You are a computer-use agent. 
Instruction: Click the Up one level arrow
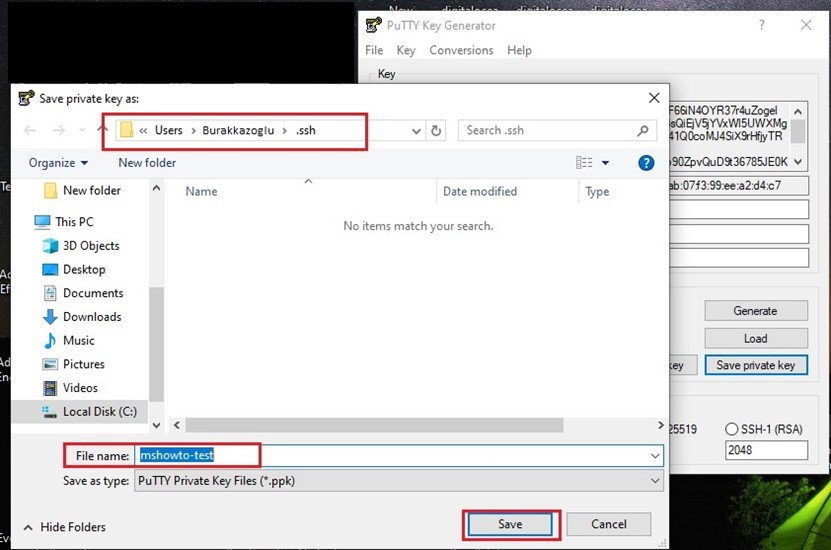click(102, 129)
